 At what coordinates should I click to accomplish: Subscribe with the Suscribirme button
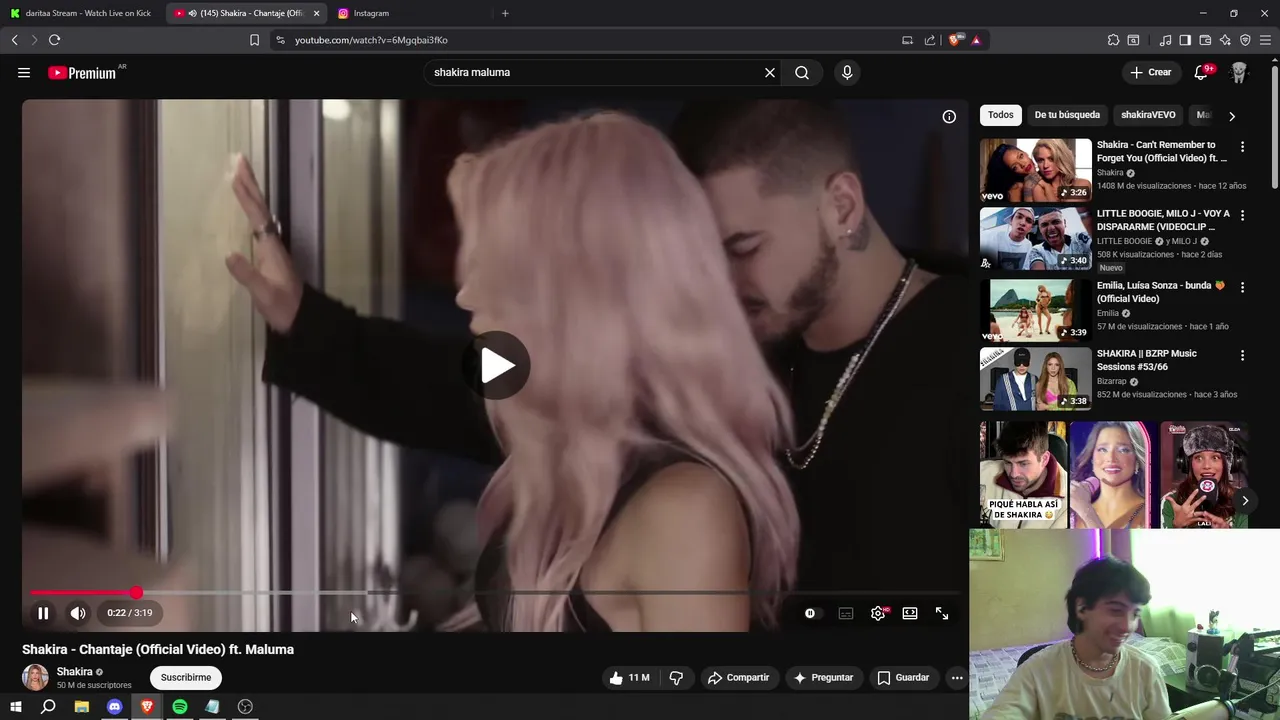(186, 677)
